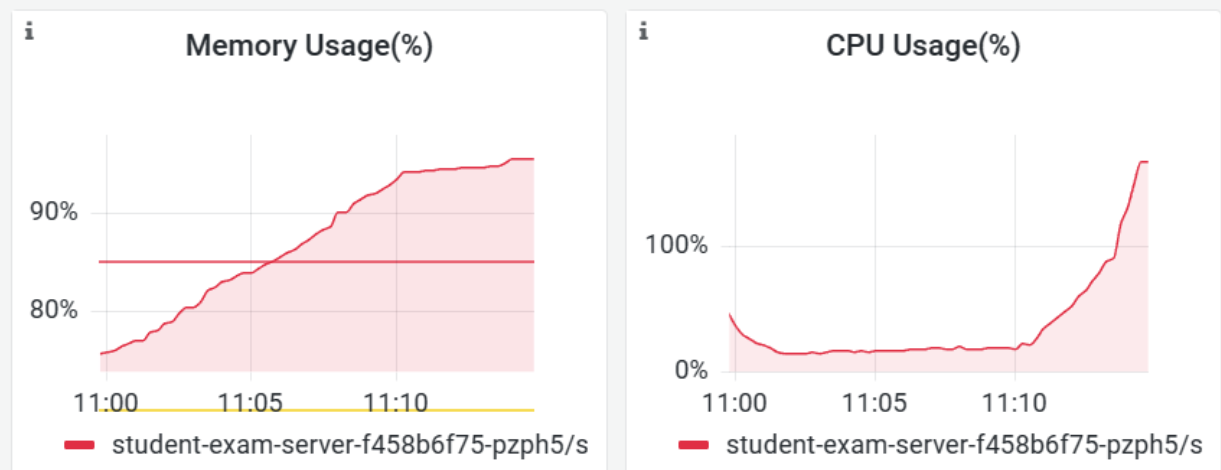This screenshot has width=1221, height=470.
Task: Click the CPU Usage panel info icon
Action: pyautogui.click(x=644, y=32)
